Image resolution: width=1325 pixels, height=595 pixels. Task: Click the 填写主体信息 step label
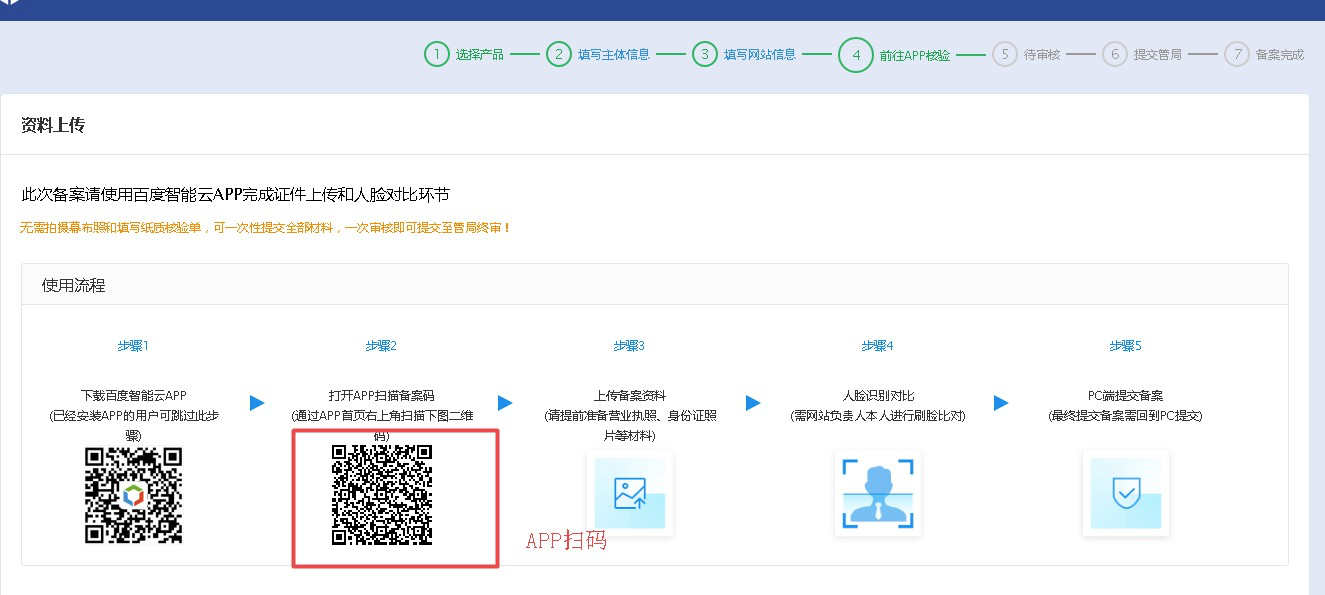click(x=614, y=55)
